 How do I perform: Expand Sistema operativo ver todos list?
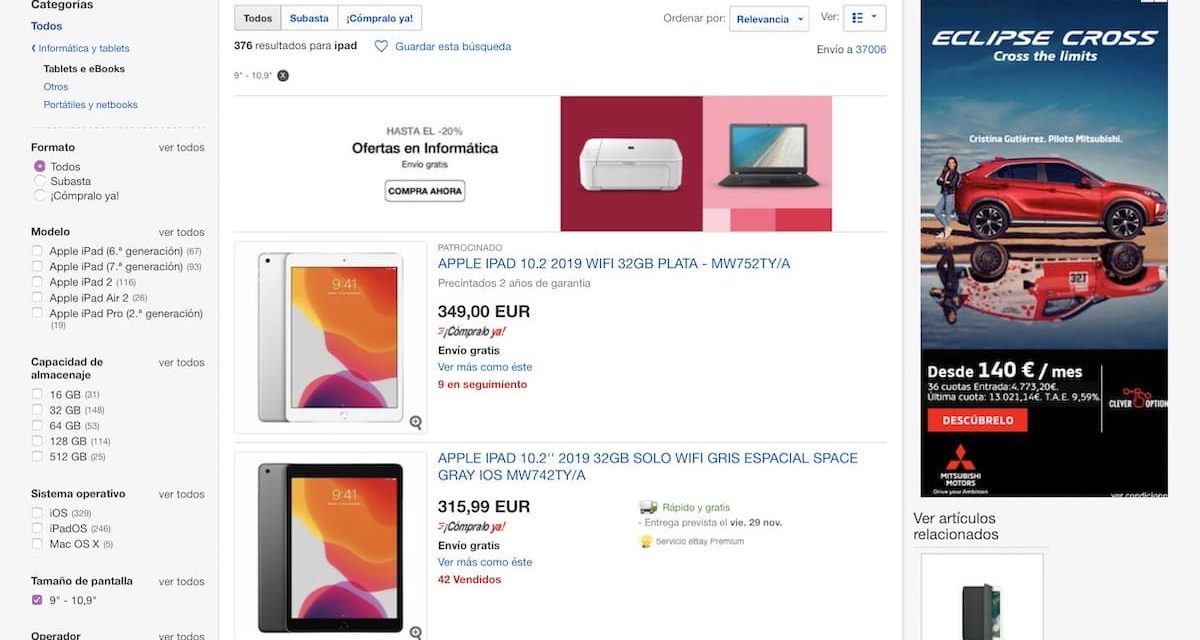coord(181,494)
